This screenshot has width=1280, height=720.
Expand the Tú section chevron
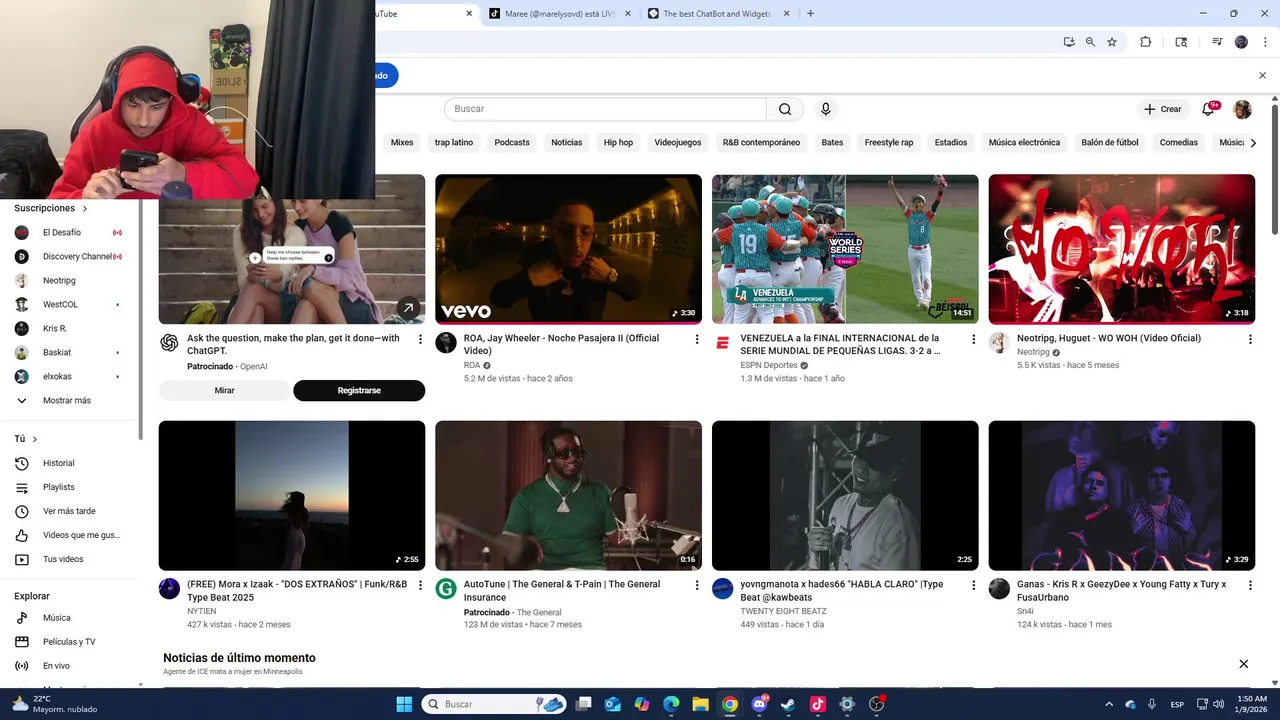point(35,439)
